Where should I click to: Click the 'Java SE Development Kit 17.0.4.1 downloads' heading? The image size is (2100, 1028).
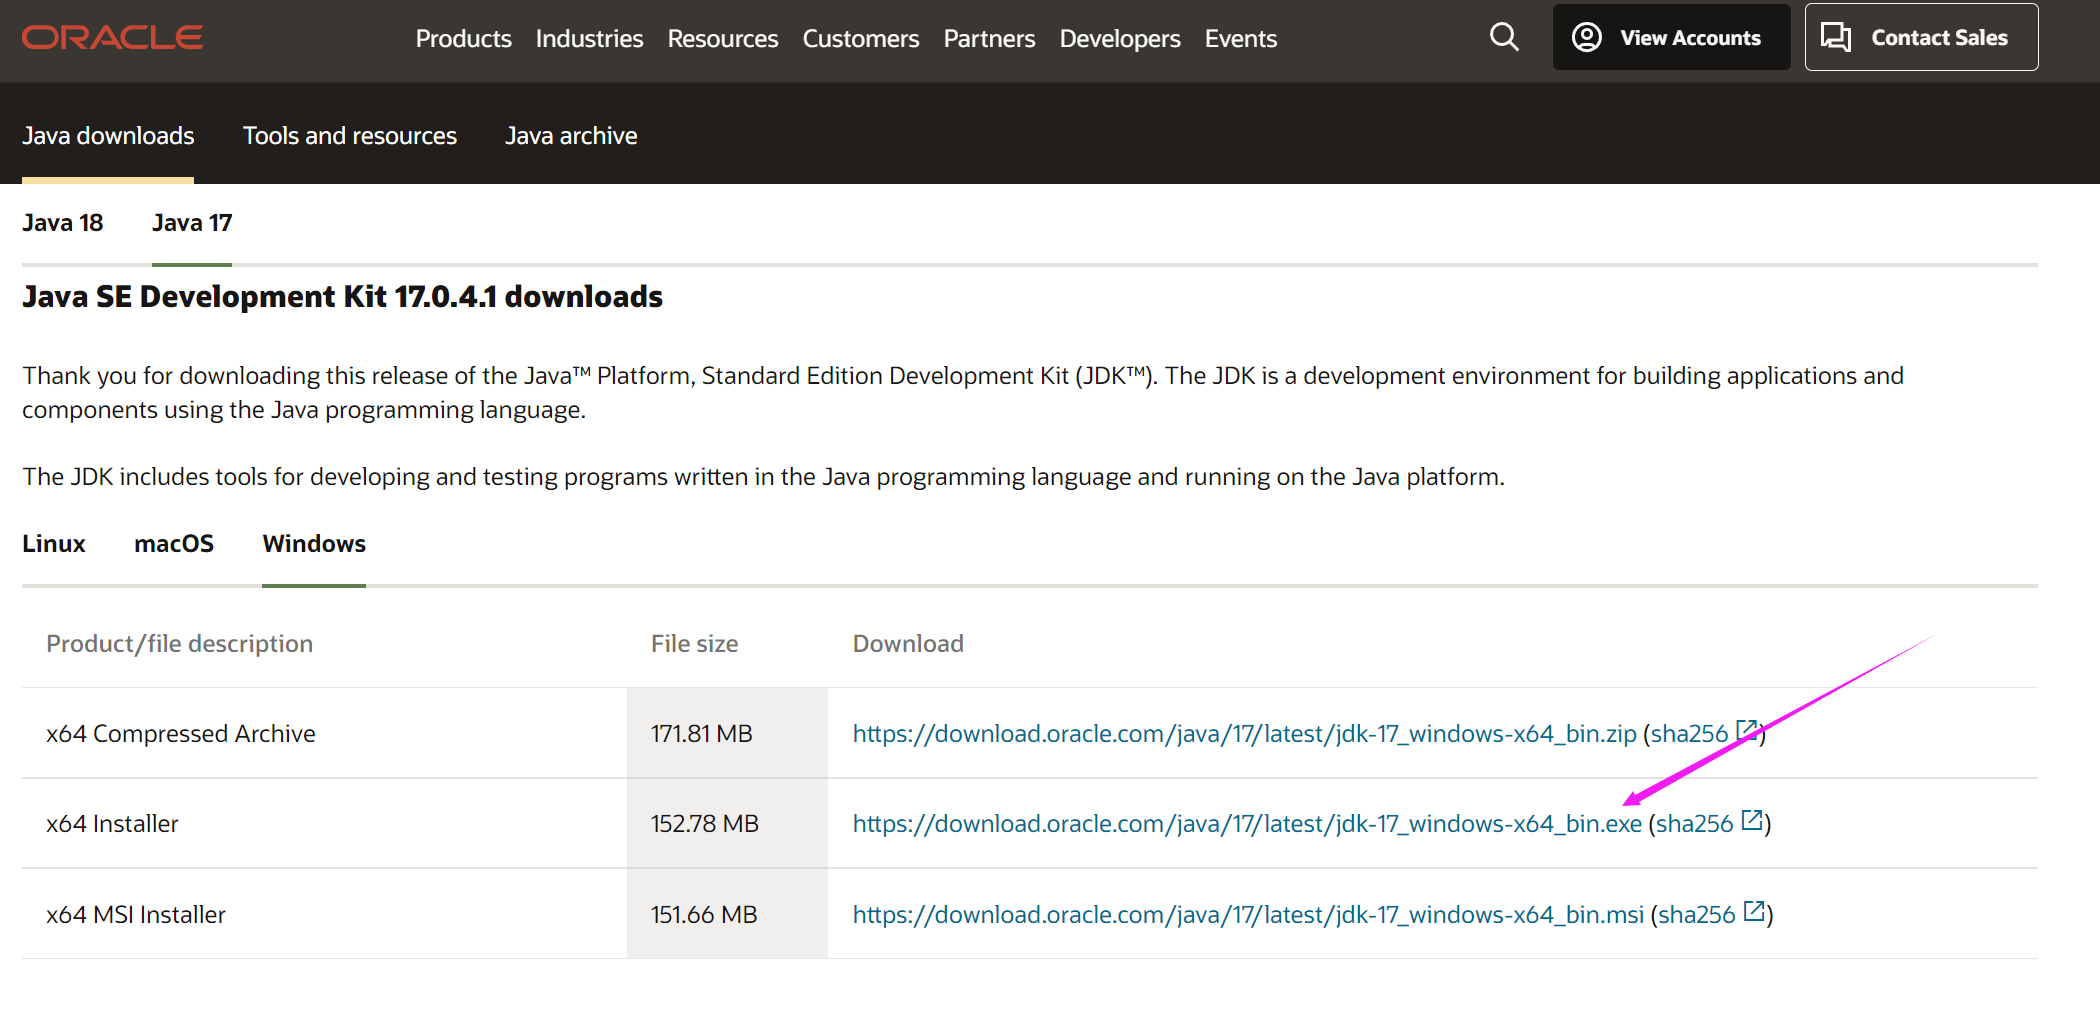(342, 296)
